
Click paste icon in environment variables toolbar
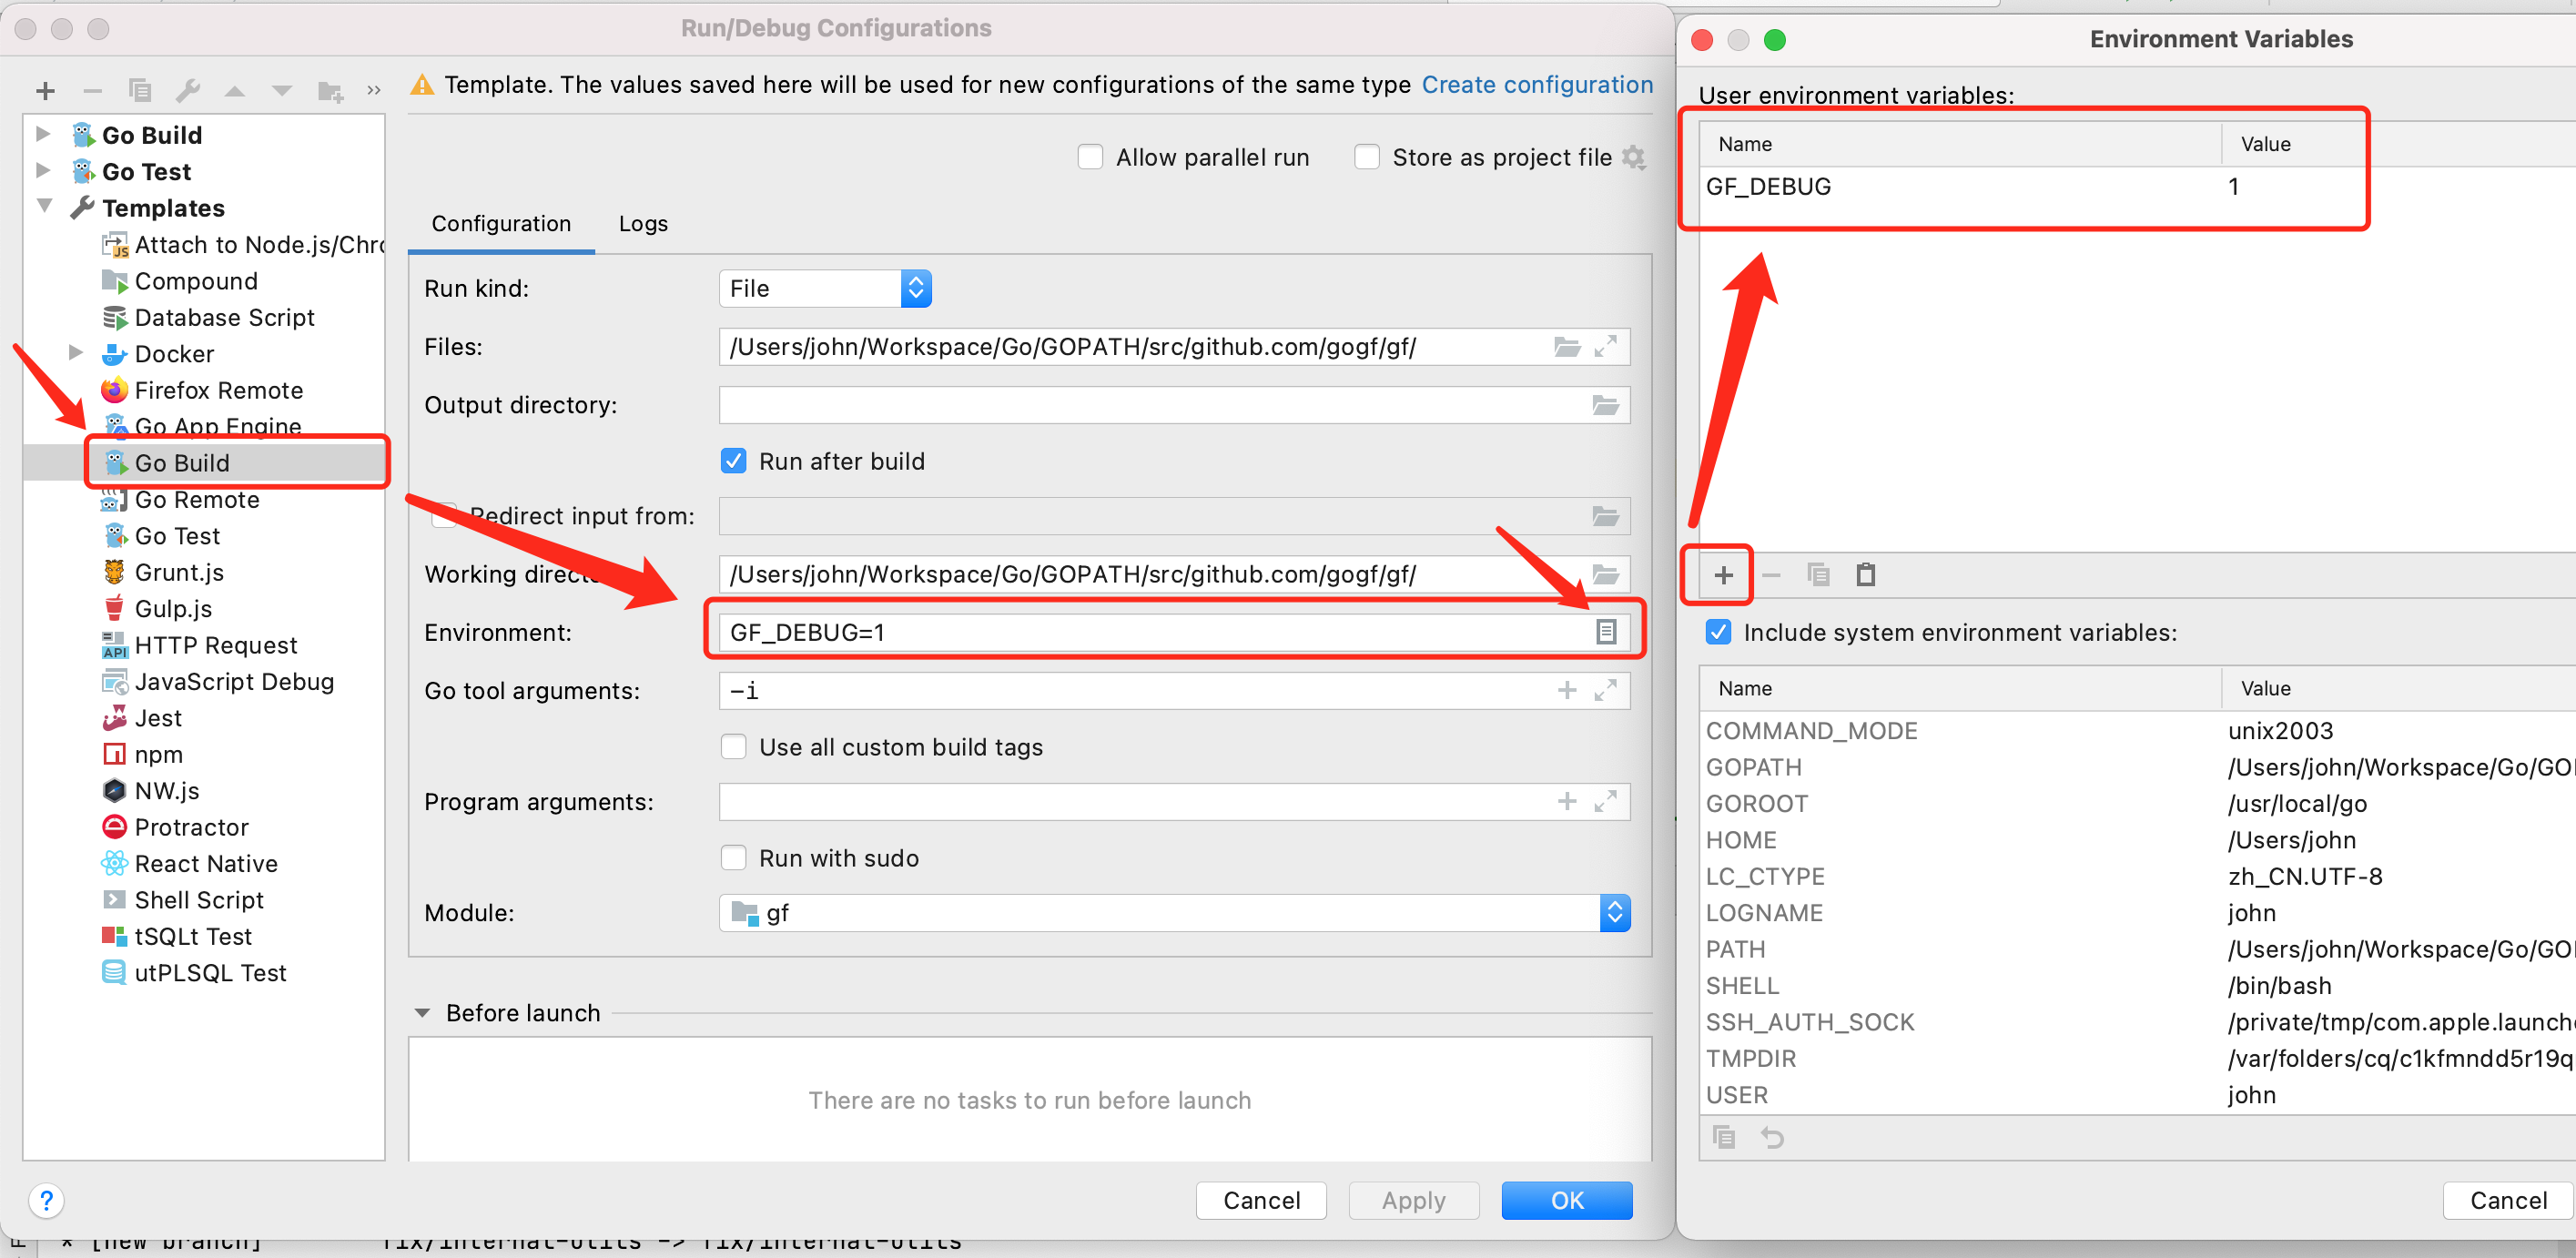click(x=1865, y=575)
